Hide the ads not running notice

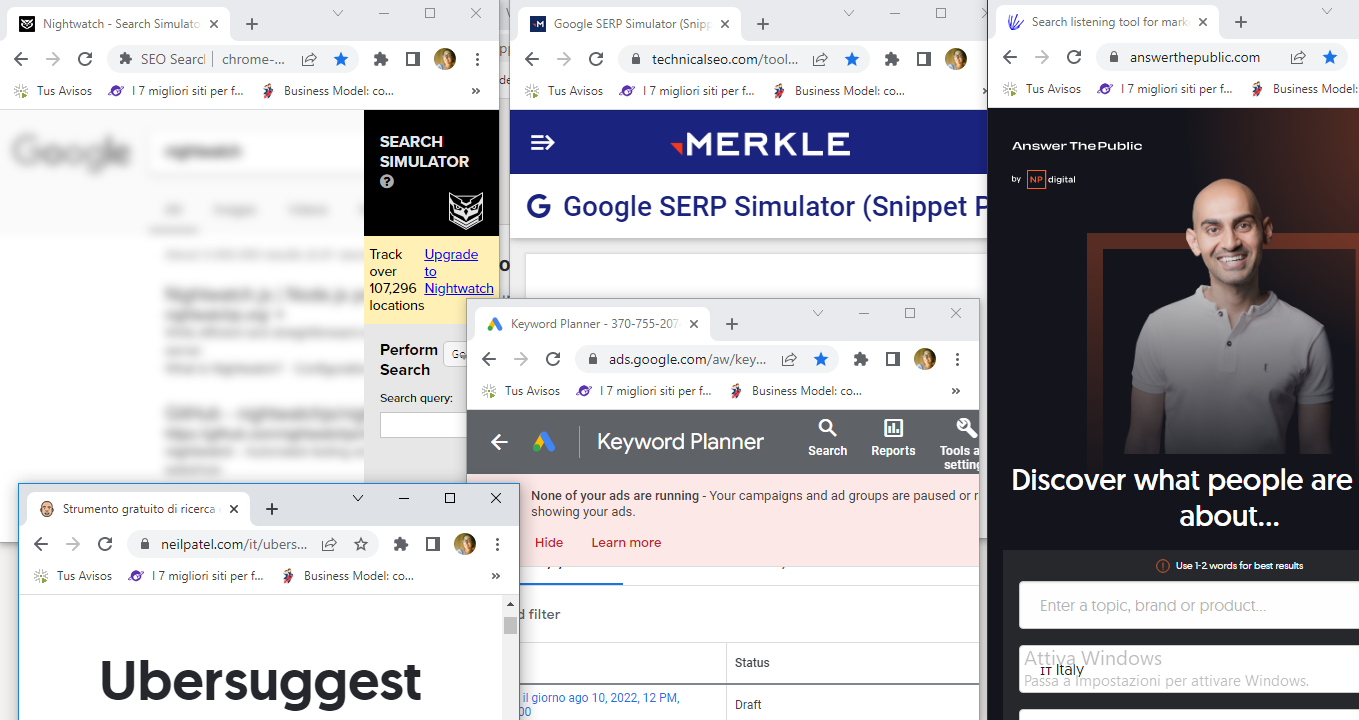(x=549, y=543)
